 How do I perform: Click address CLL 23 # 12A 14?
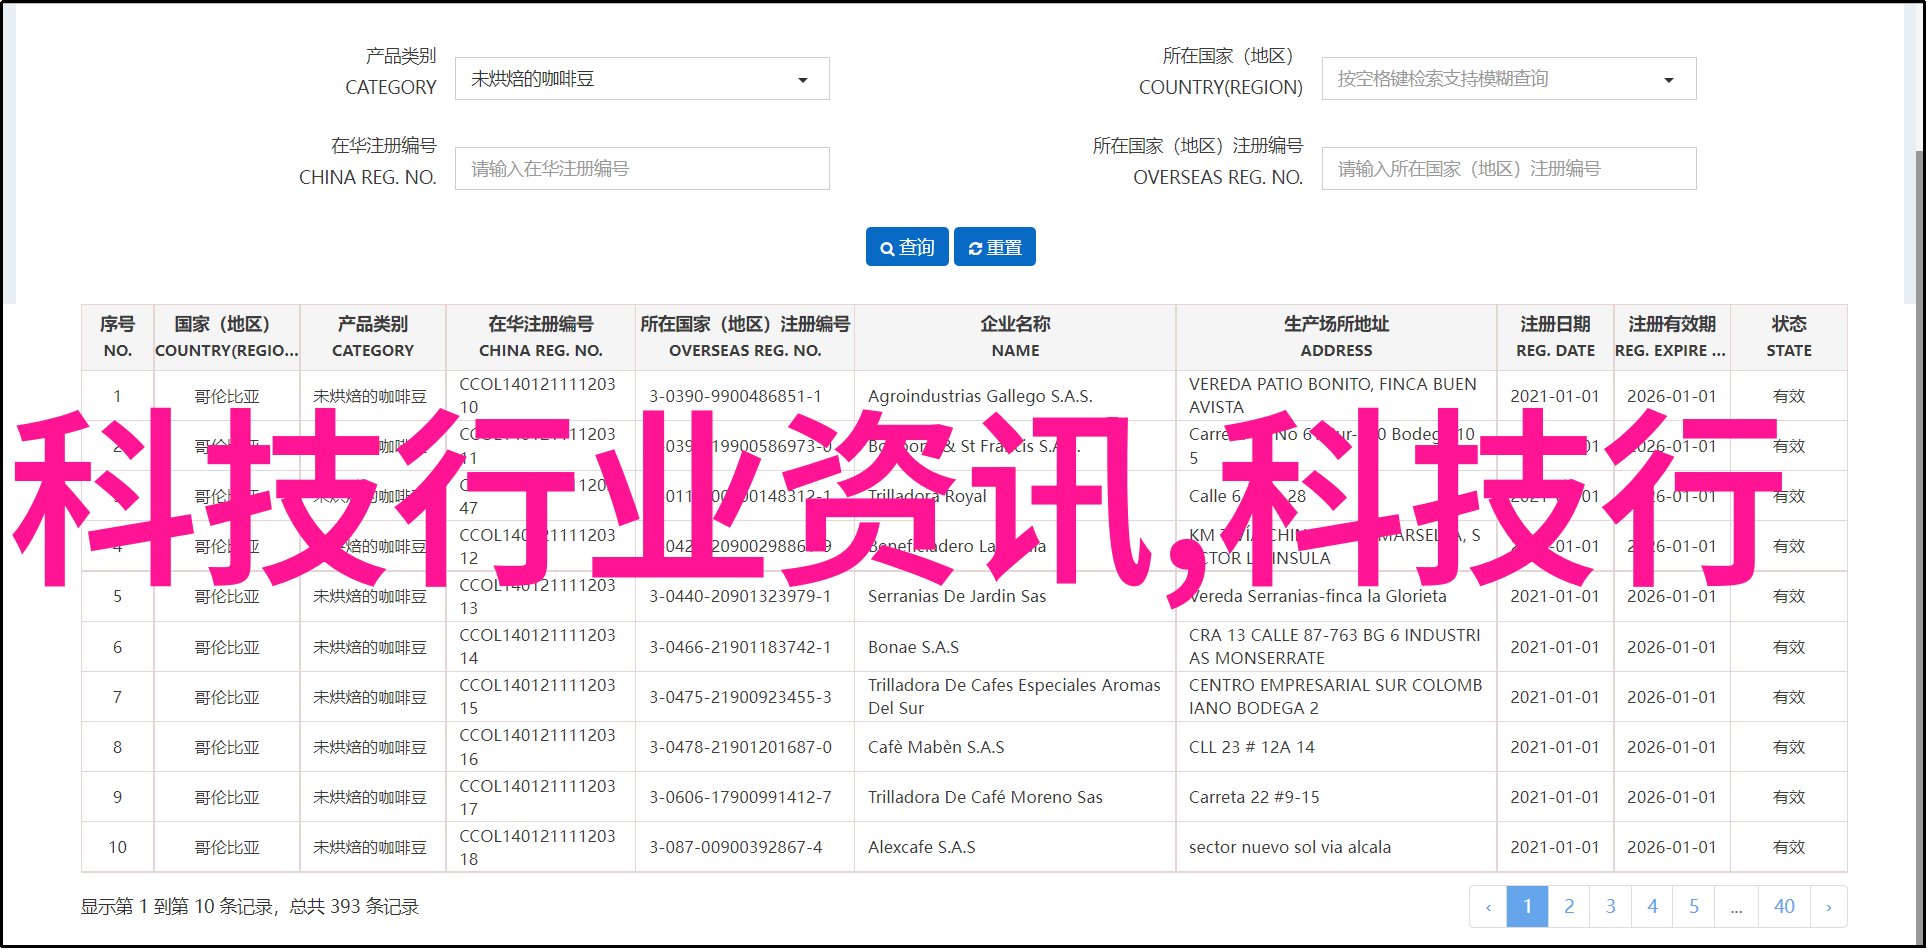[x=1251, y=747]
